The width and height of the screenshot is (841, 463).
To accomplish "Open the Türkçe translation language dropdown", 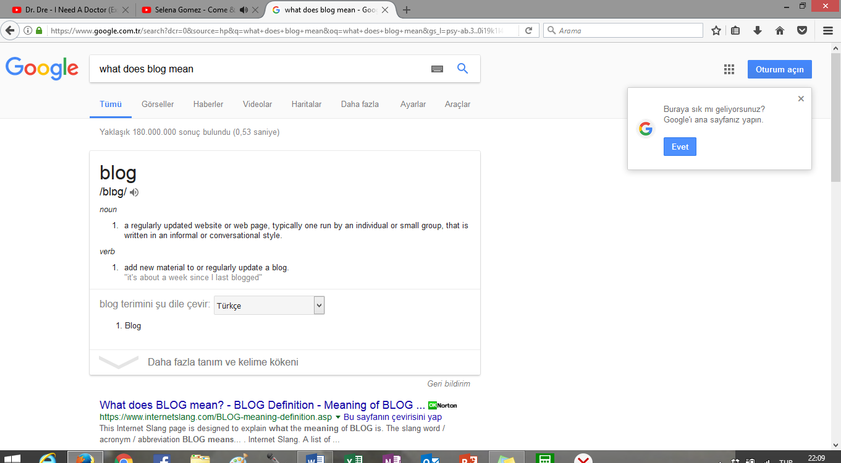I will (269, 305).
